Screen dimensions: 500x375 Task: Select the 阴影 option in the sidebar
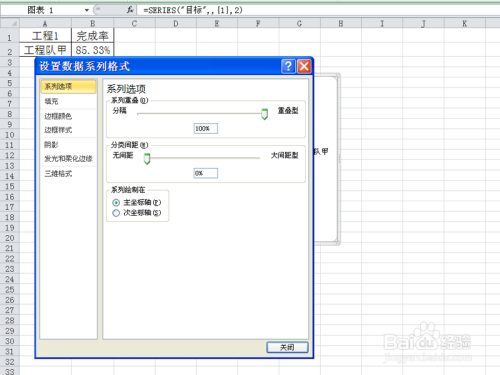pyautogui.click(x=51, y=145)
